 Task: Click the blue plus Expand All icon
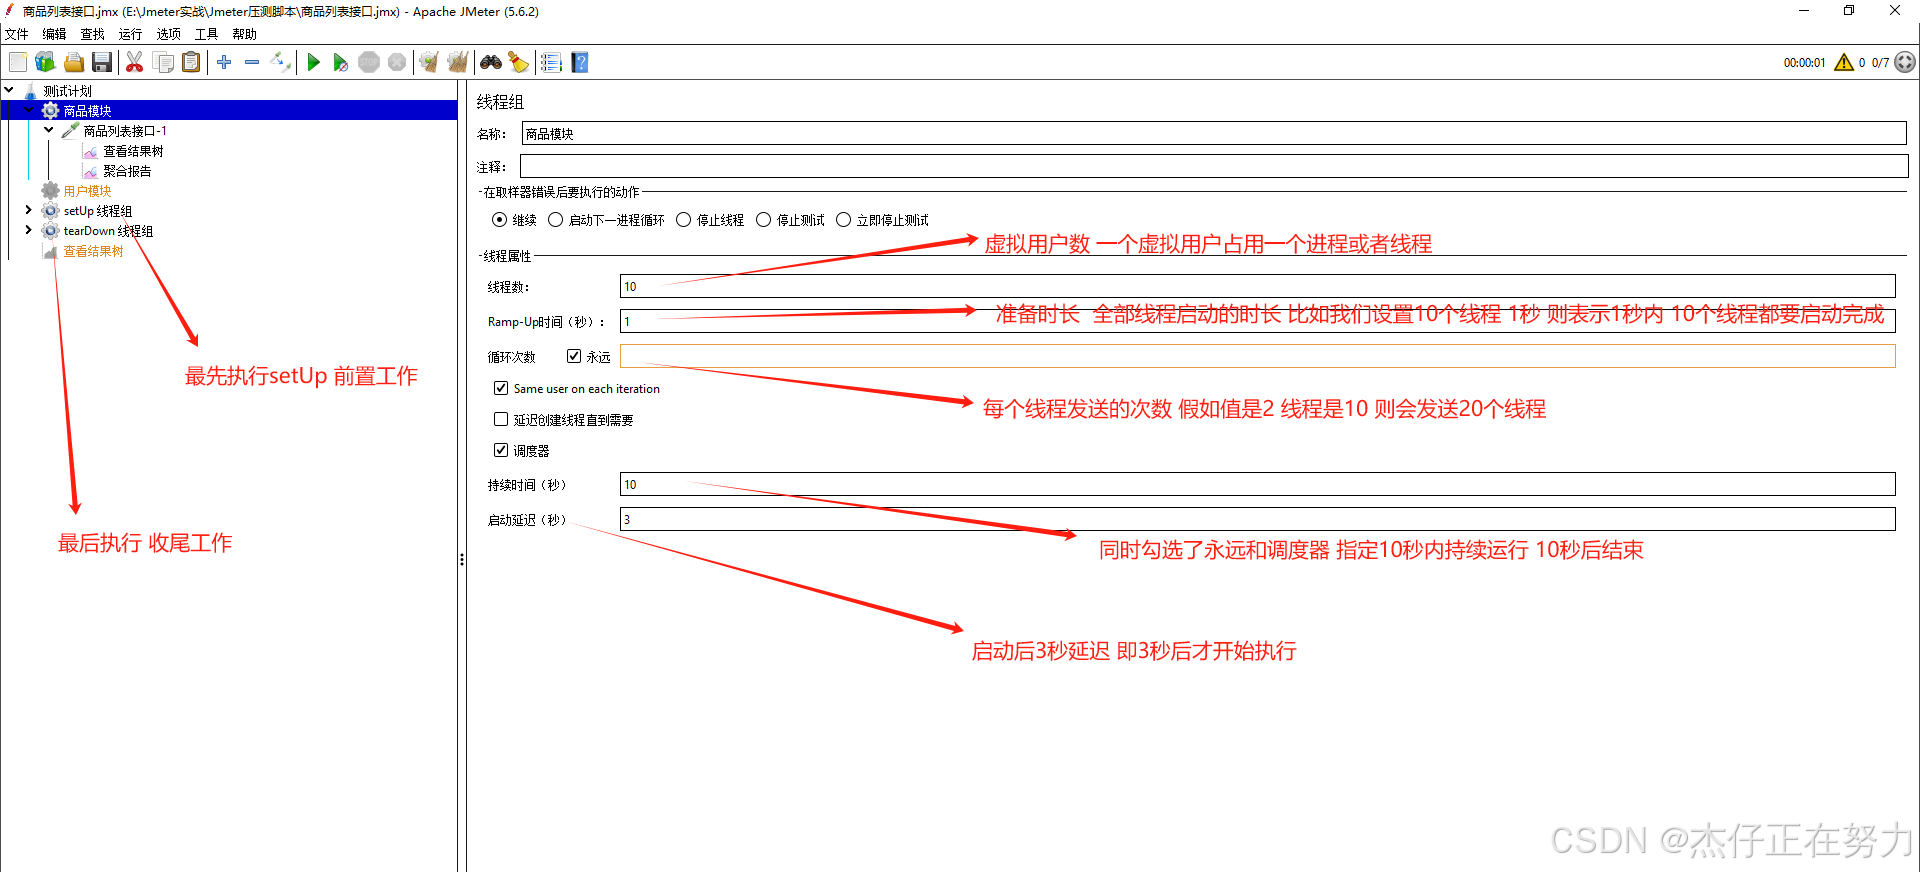(224, 62)
